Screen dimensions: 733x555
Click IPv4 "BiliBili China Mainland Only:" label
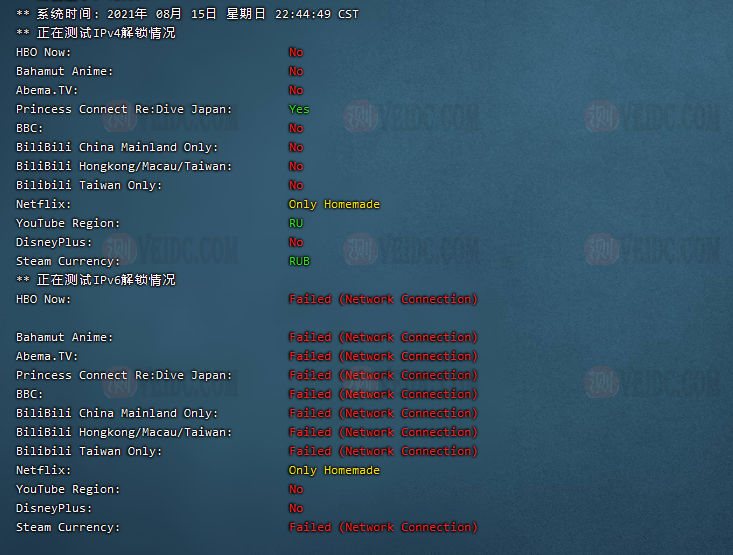click(117, 147)
